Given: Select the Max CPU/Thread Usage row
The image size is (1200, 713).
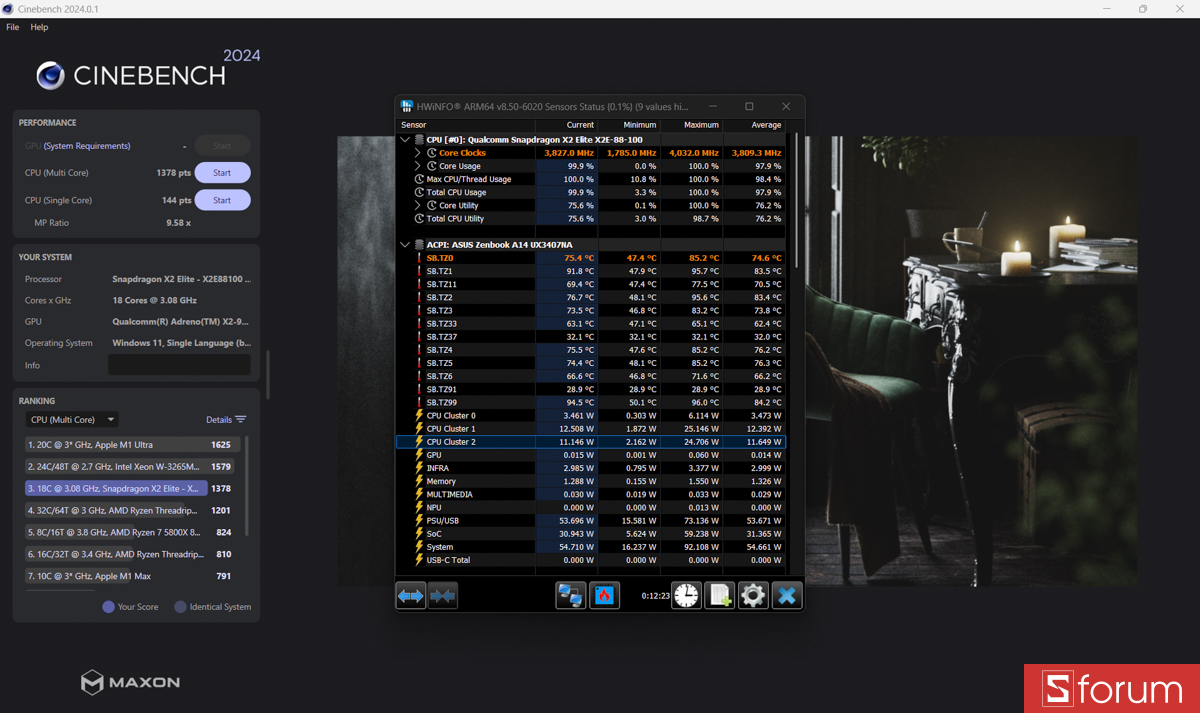Looking at the screenshot, I should coord(591,179).
